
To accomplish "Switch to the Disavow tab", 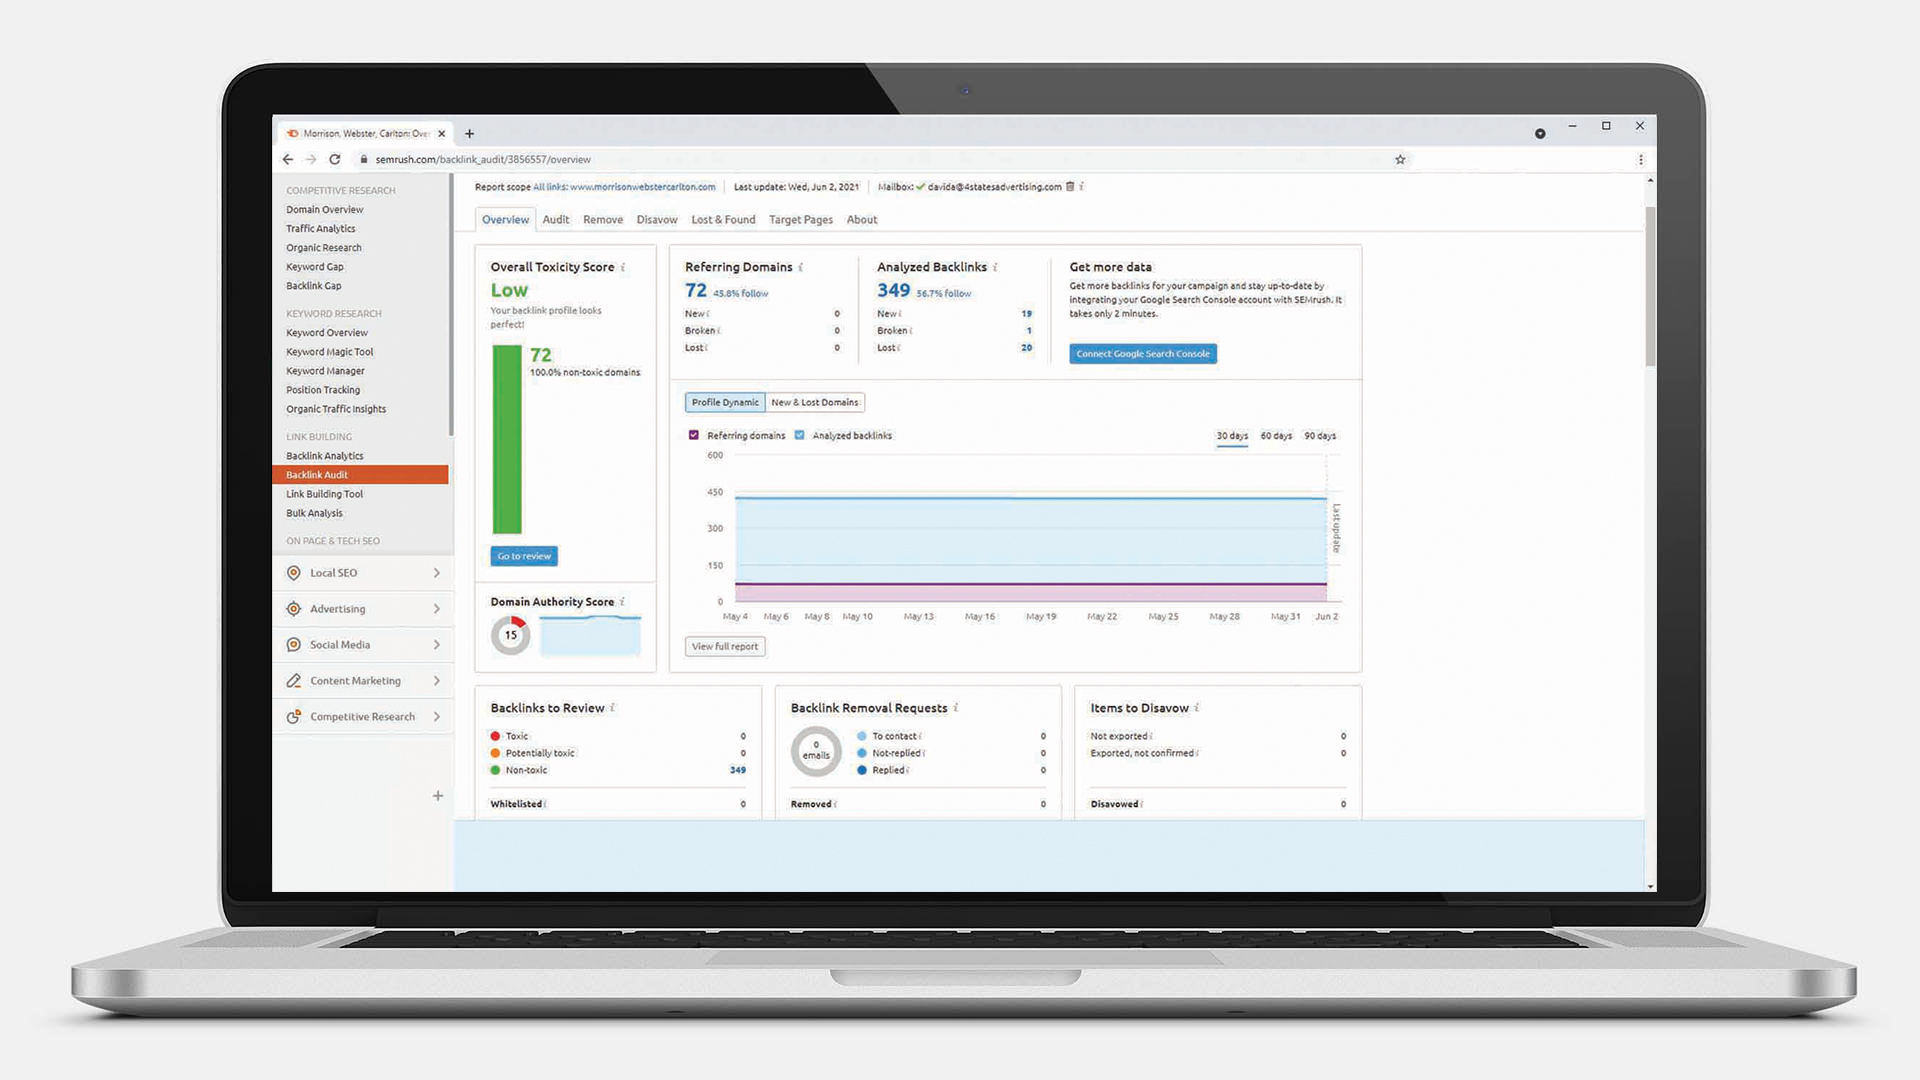I will point(656,219).
